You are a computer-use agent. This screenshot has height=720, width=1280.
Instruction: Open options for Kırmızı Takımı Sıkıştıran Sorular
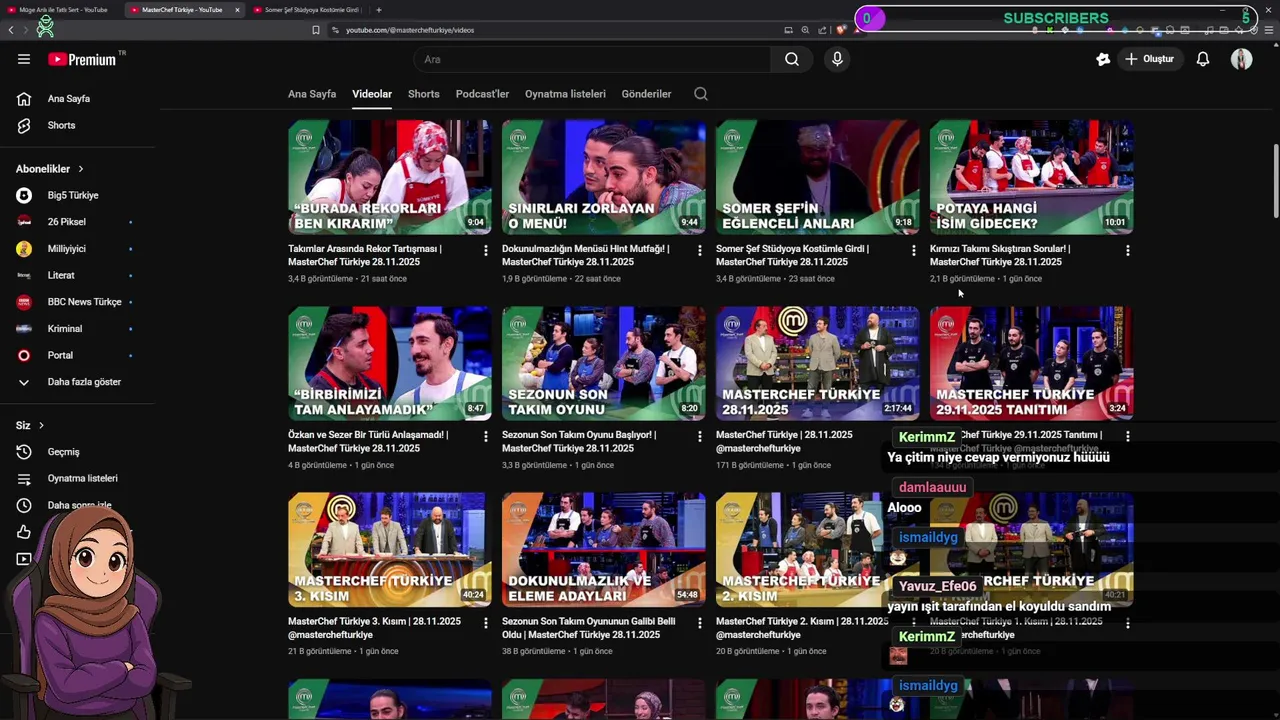click(1128, 250)
